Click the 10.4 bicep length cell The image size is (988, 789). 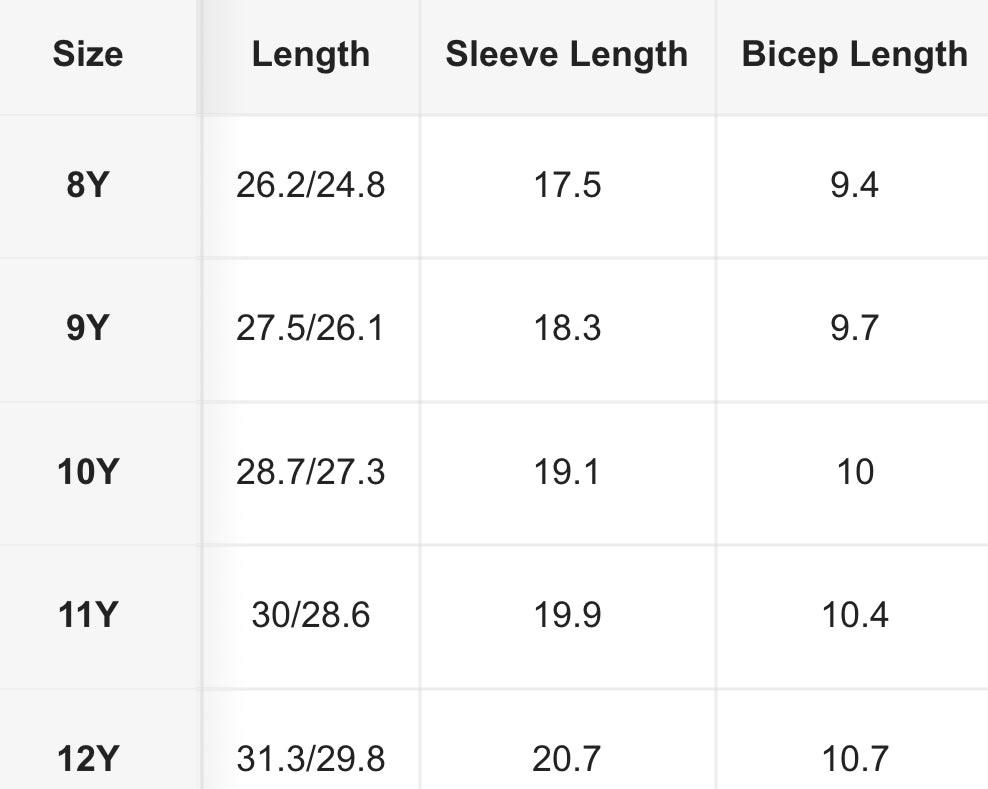coord(854,614)
